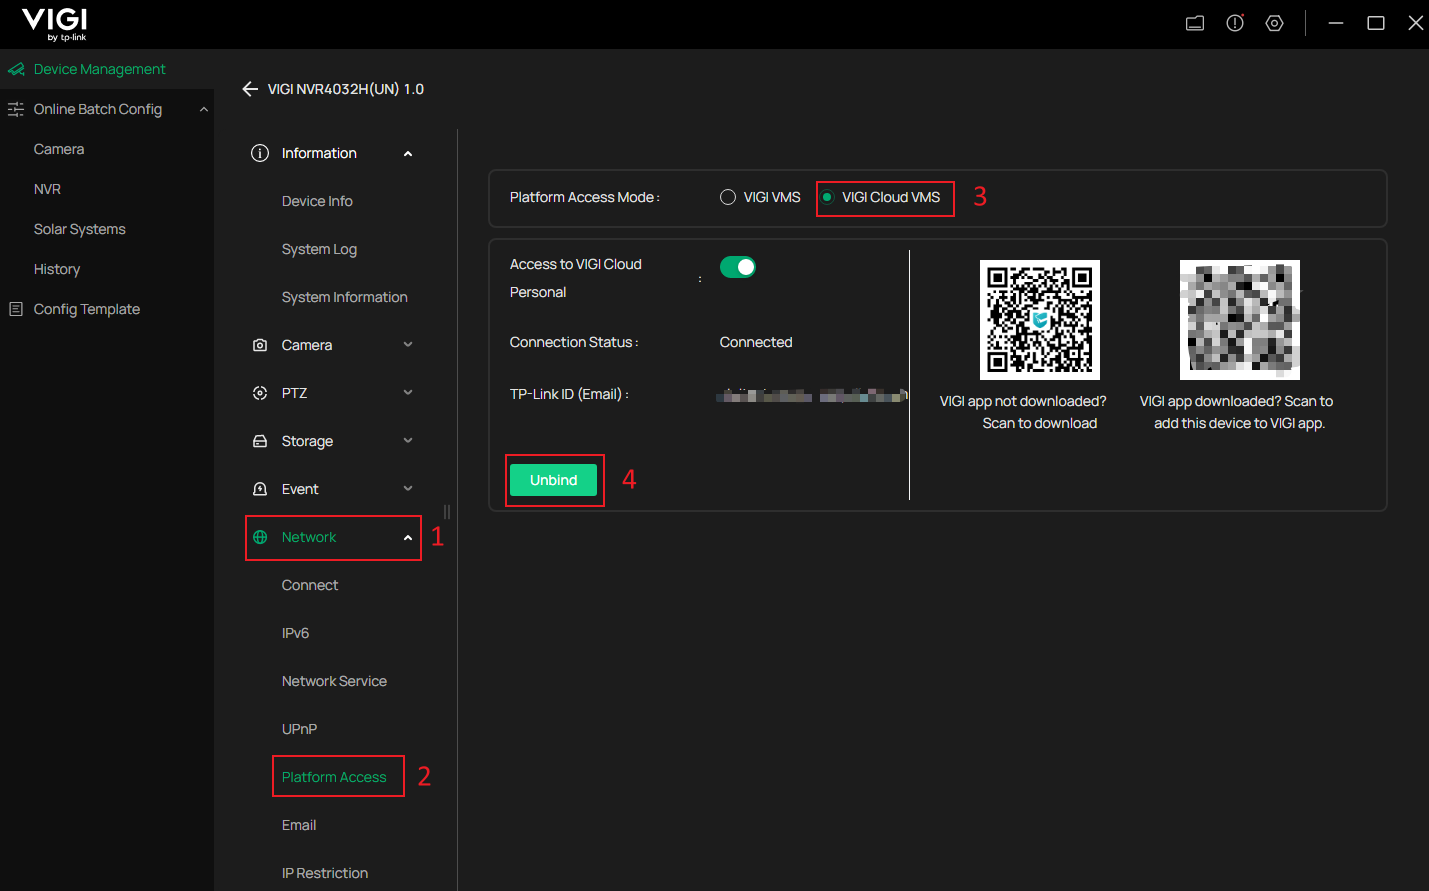
Task: Click the VIGI app download QR code
Action: coord(1040,320)
